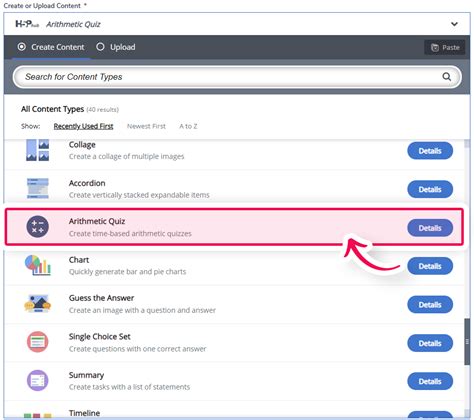Click the Accordion content type icon
This screenshot has width=474, height=420.
[x=38, y=188]
